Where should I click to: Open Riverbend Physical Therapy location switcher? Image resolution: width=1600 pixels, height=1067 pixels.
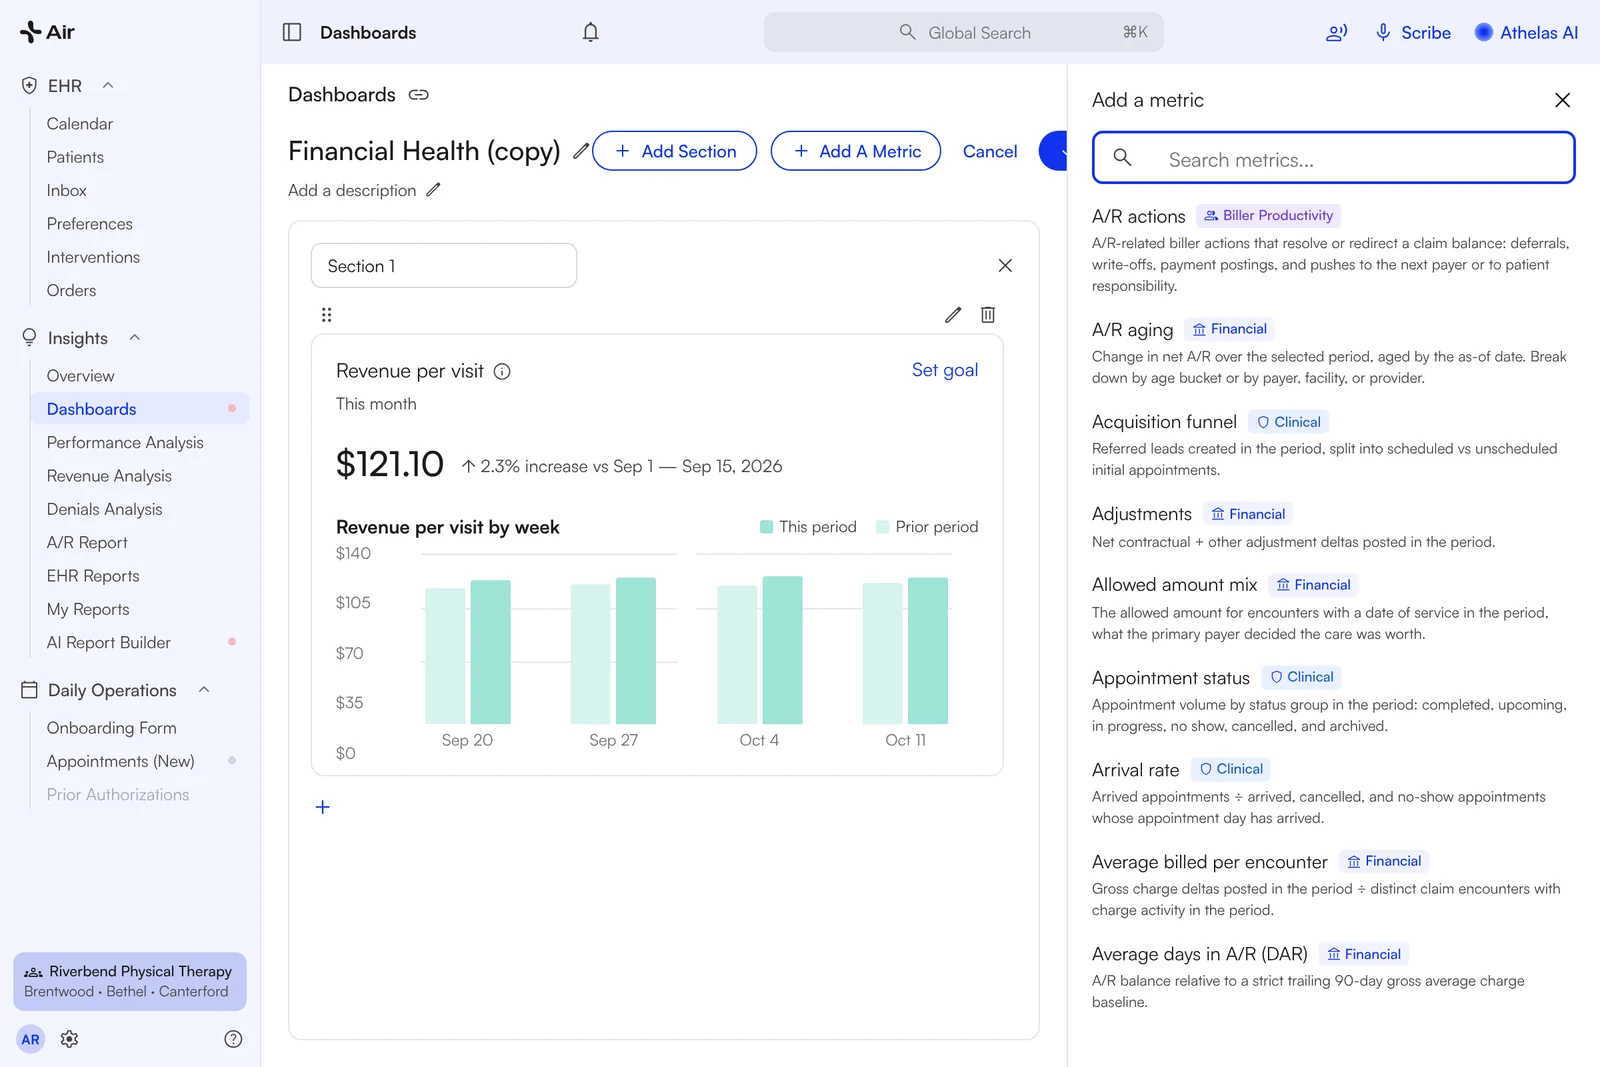pos(130,981)
